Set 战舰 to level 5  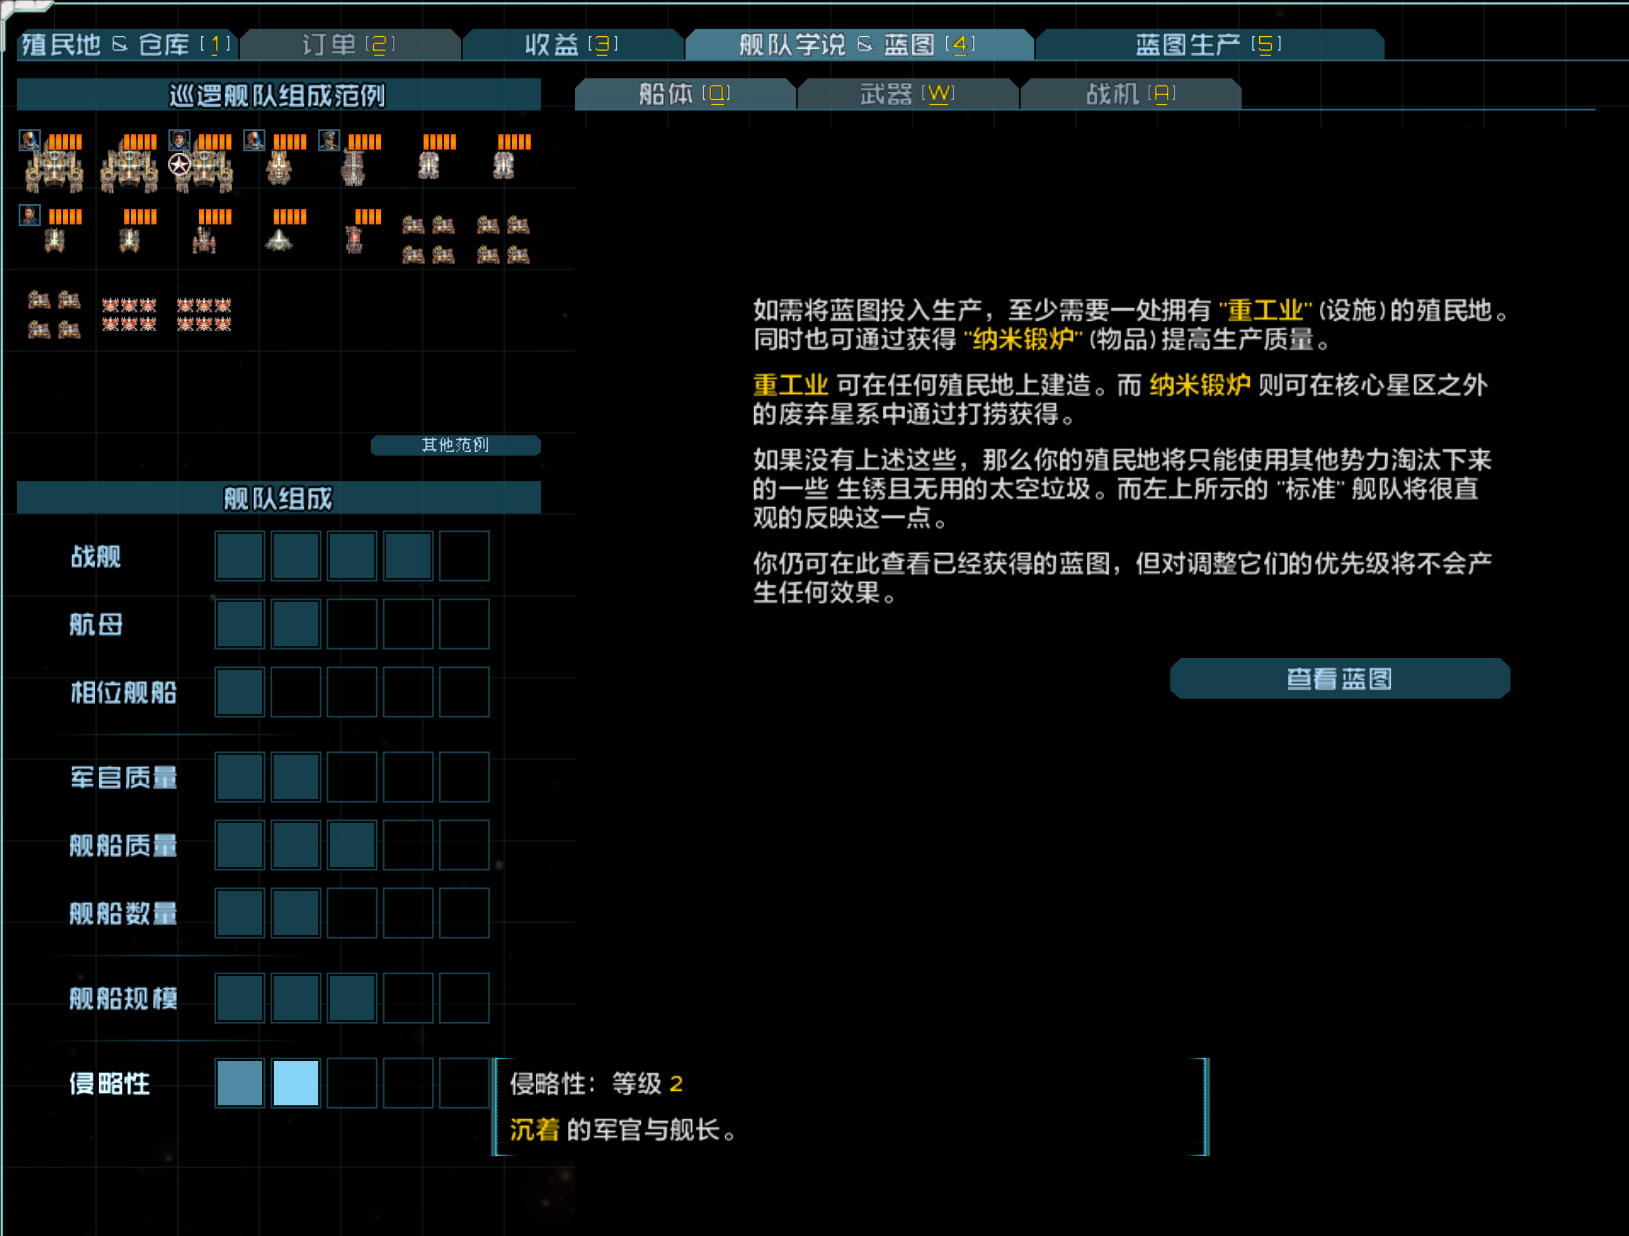(x=464, y=556)
